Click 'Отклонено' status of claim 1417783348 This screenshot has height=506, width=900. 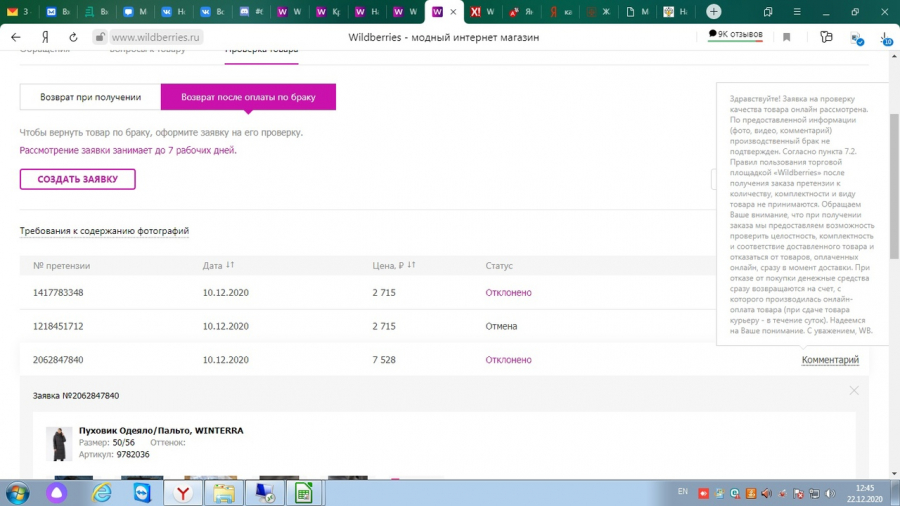(509, 293)
